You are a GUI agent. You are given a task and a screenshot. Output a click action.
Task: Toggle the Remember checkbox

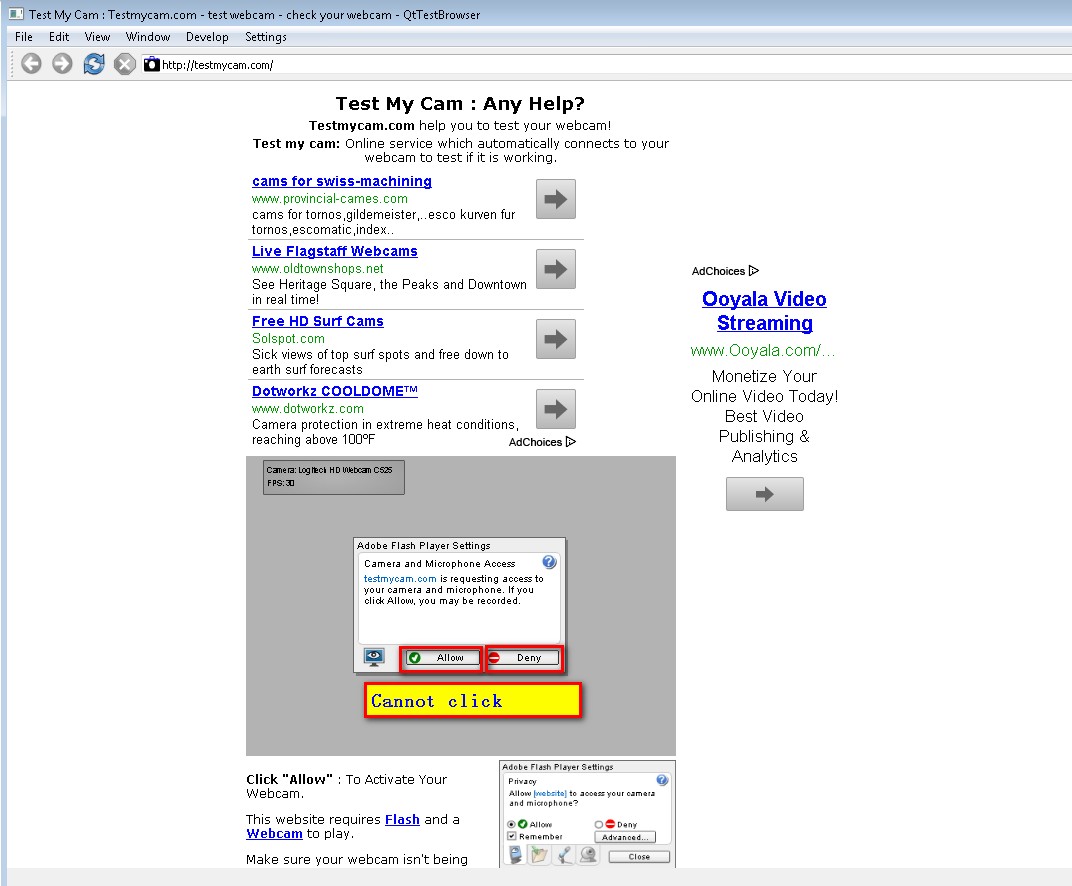pos(512,836)
